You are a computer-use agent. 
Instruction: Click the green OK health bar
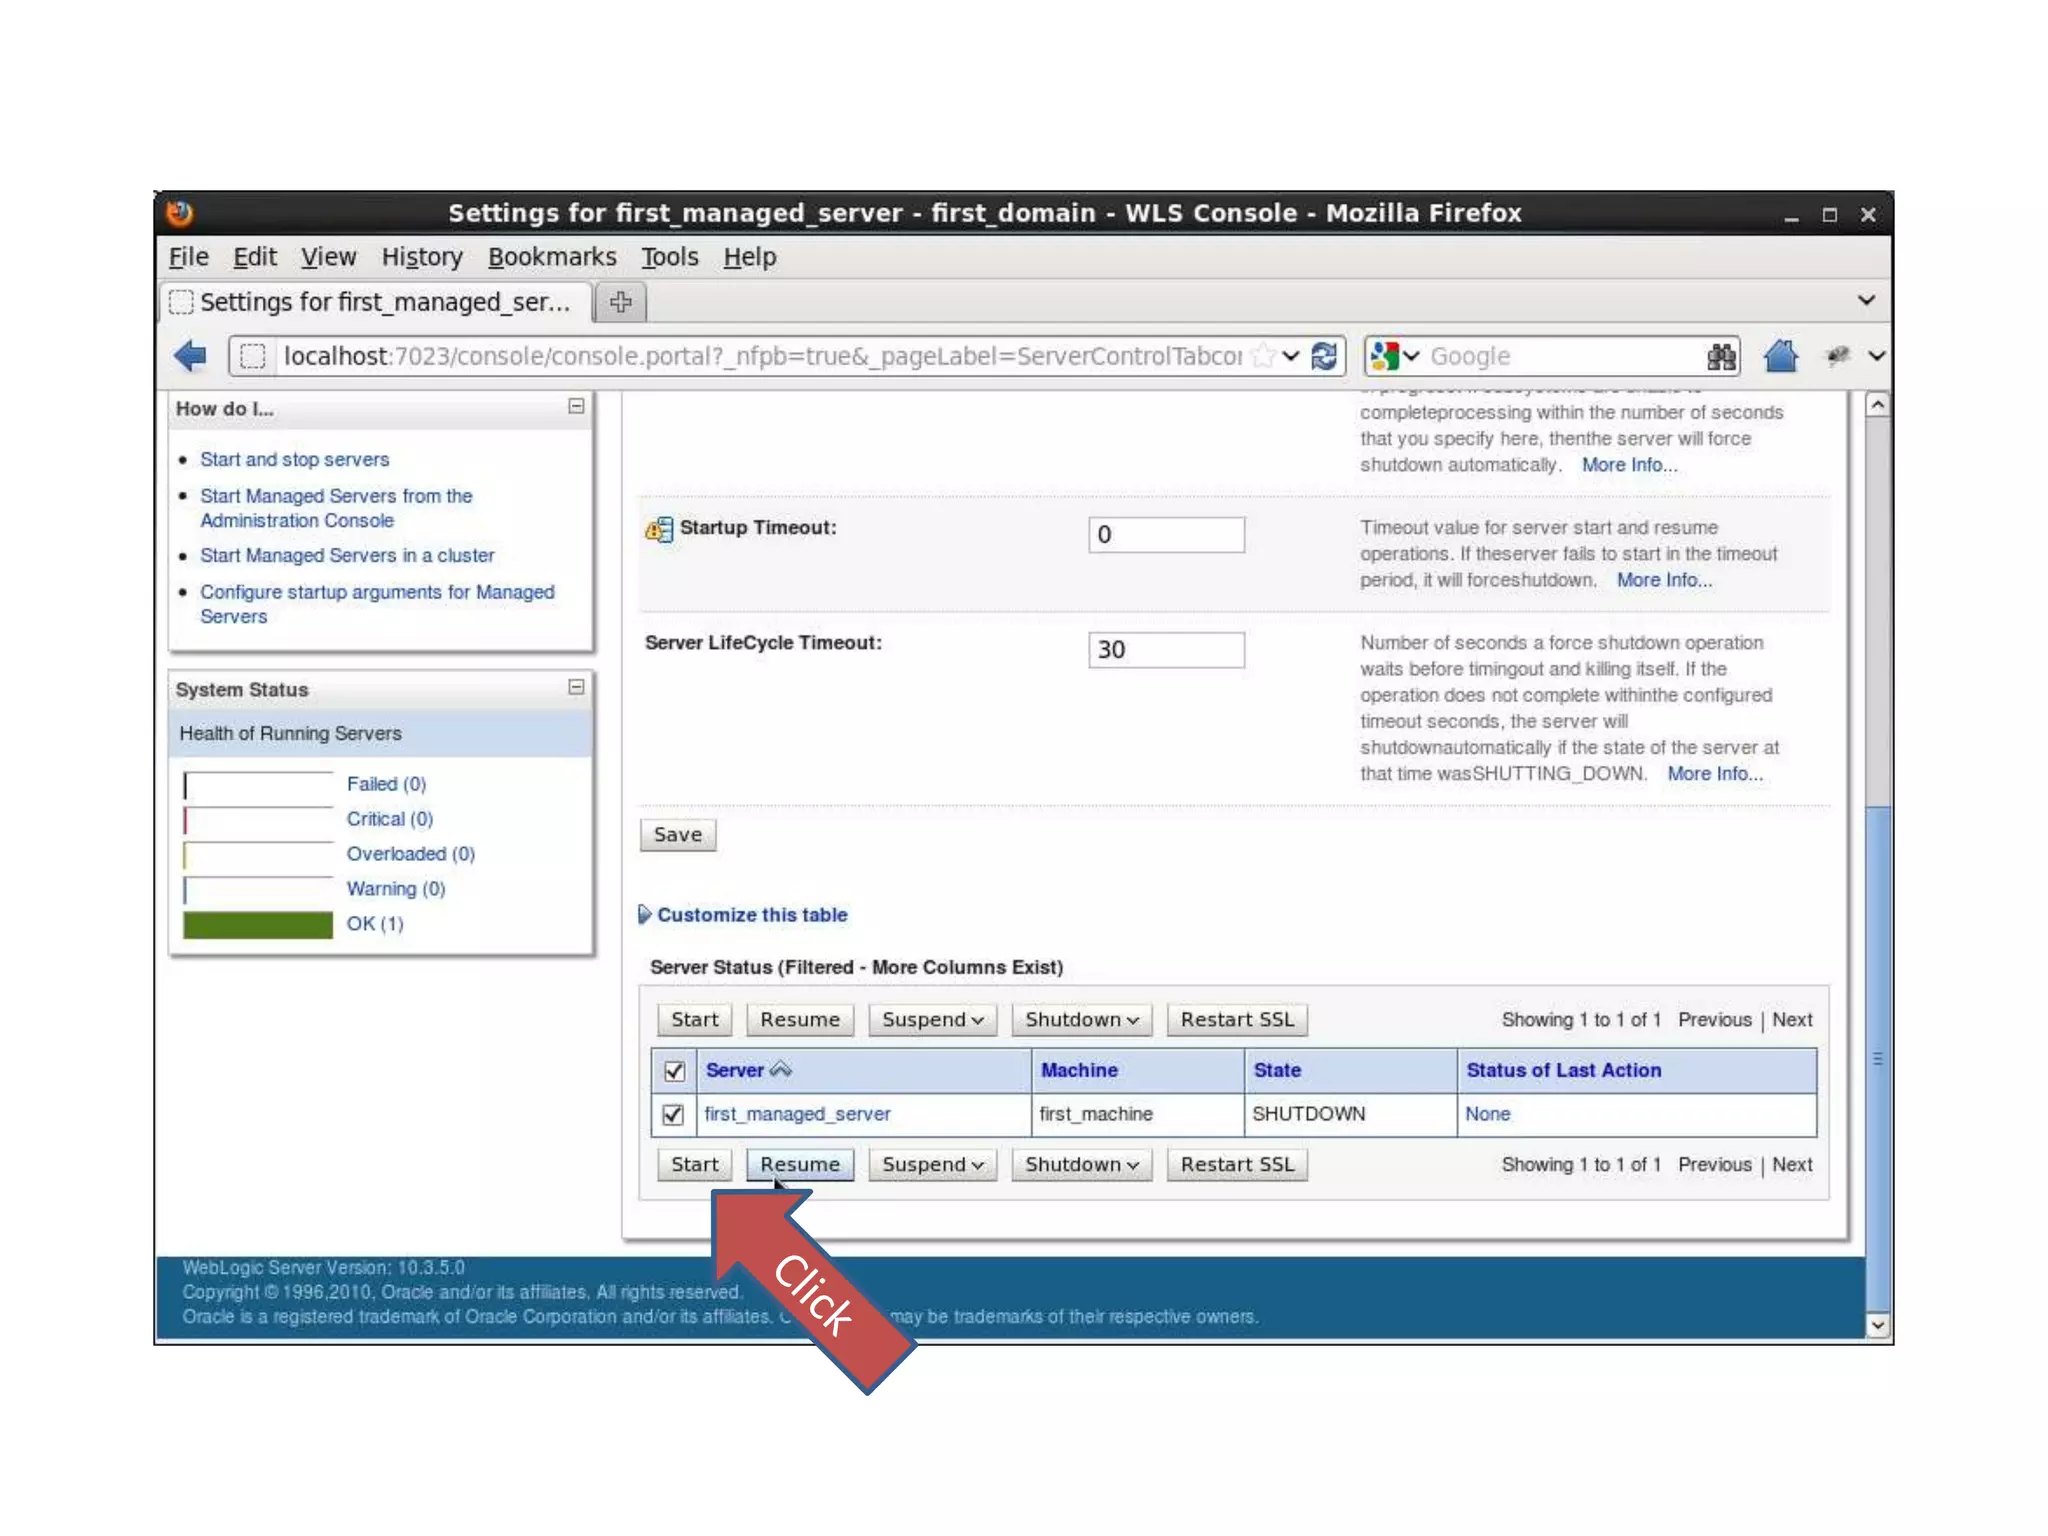[x=258, y=925]
